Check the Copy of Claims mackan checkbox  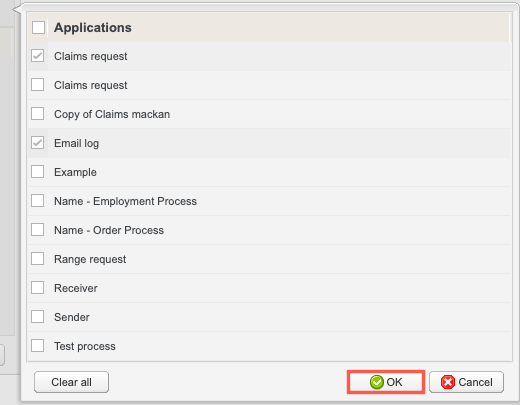[x=37, y=114]
